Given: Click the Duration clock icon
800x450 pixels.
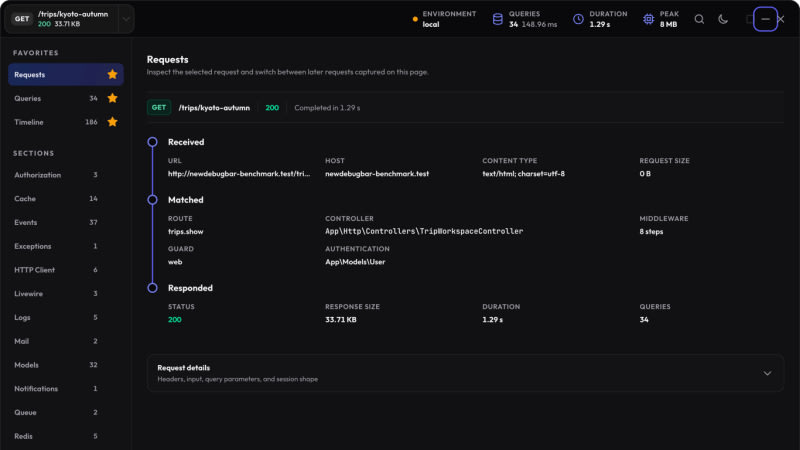Looking at the screenshot, I should click(578, 19).
